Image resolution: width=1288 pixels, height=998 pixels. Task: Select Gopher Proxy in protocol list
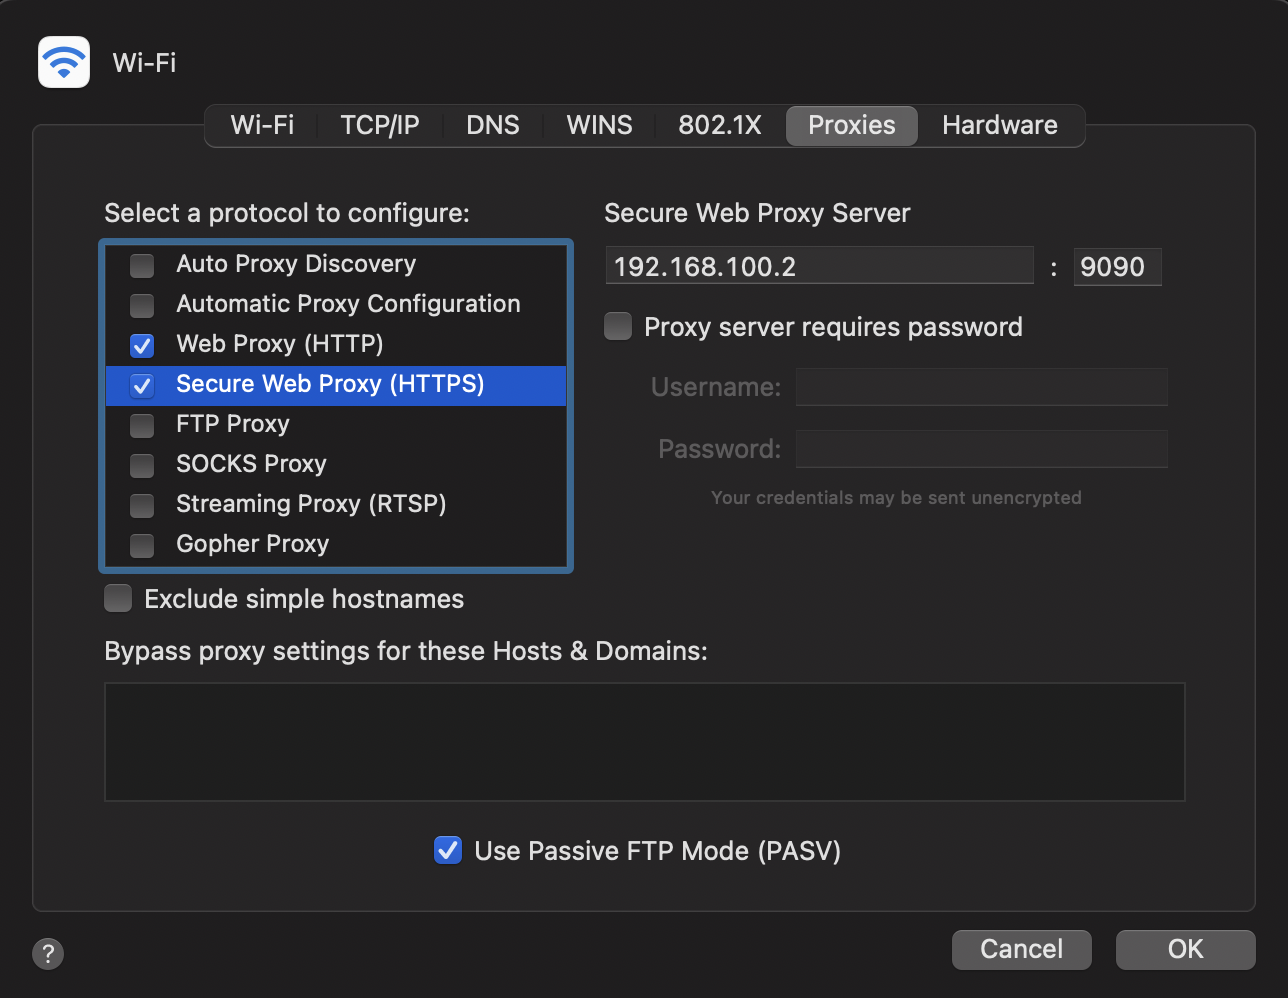tap(253, 544)
